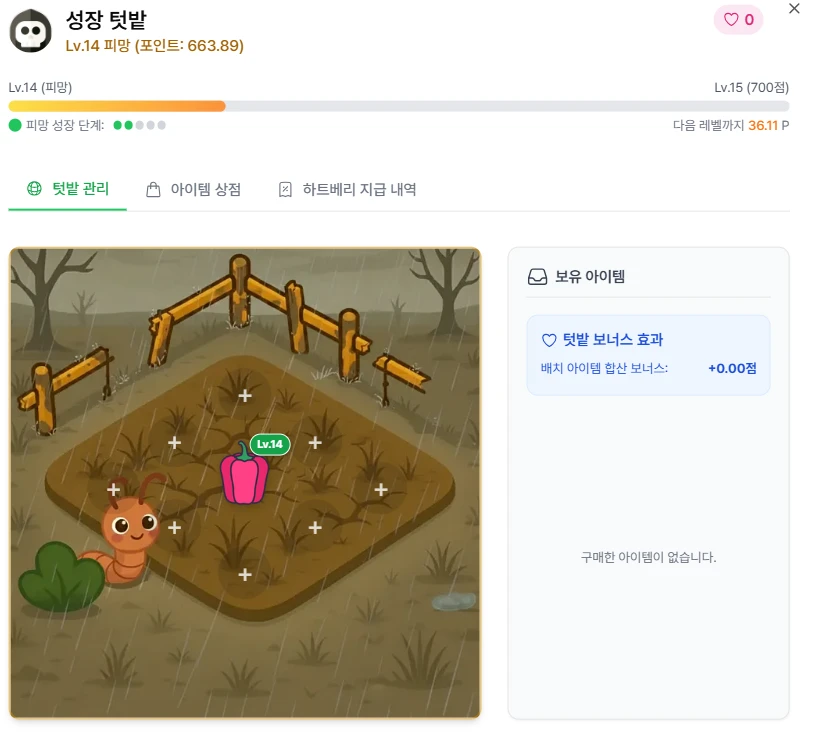Viewport: 813px width, 755px height.
Task: Close the 성장 텃밭 dialog
Action: point(794,8)
